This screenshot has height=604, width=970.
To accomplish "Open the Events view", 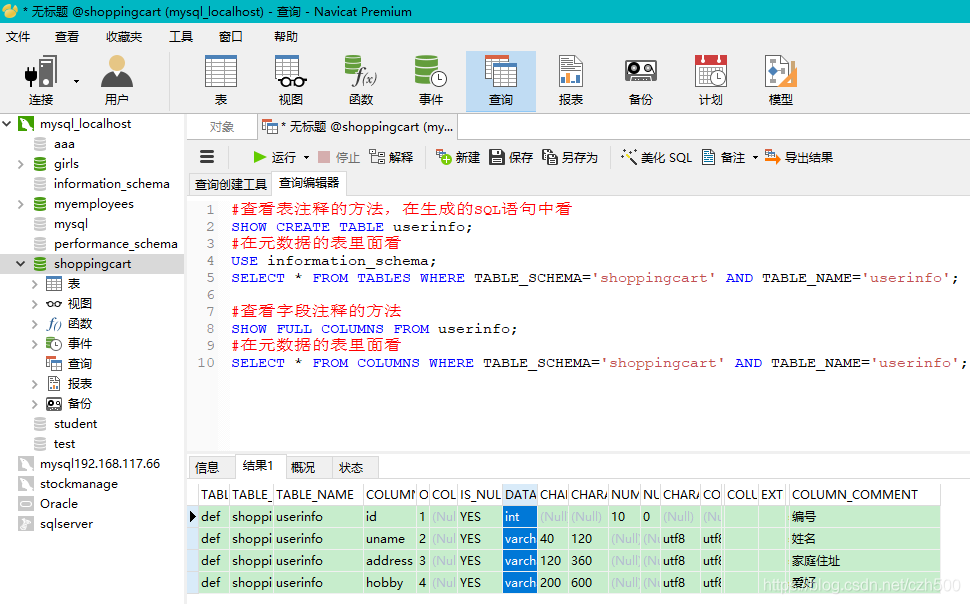I will [x=430, y=80].
